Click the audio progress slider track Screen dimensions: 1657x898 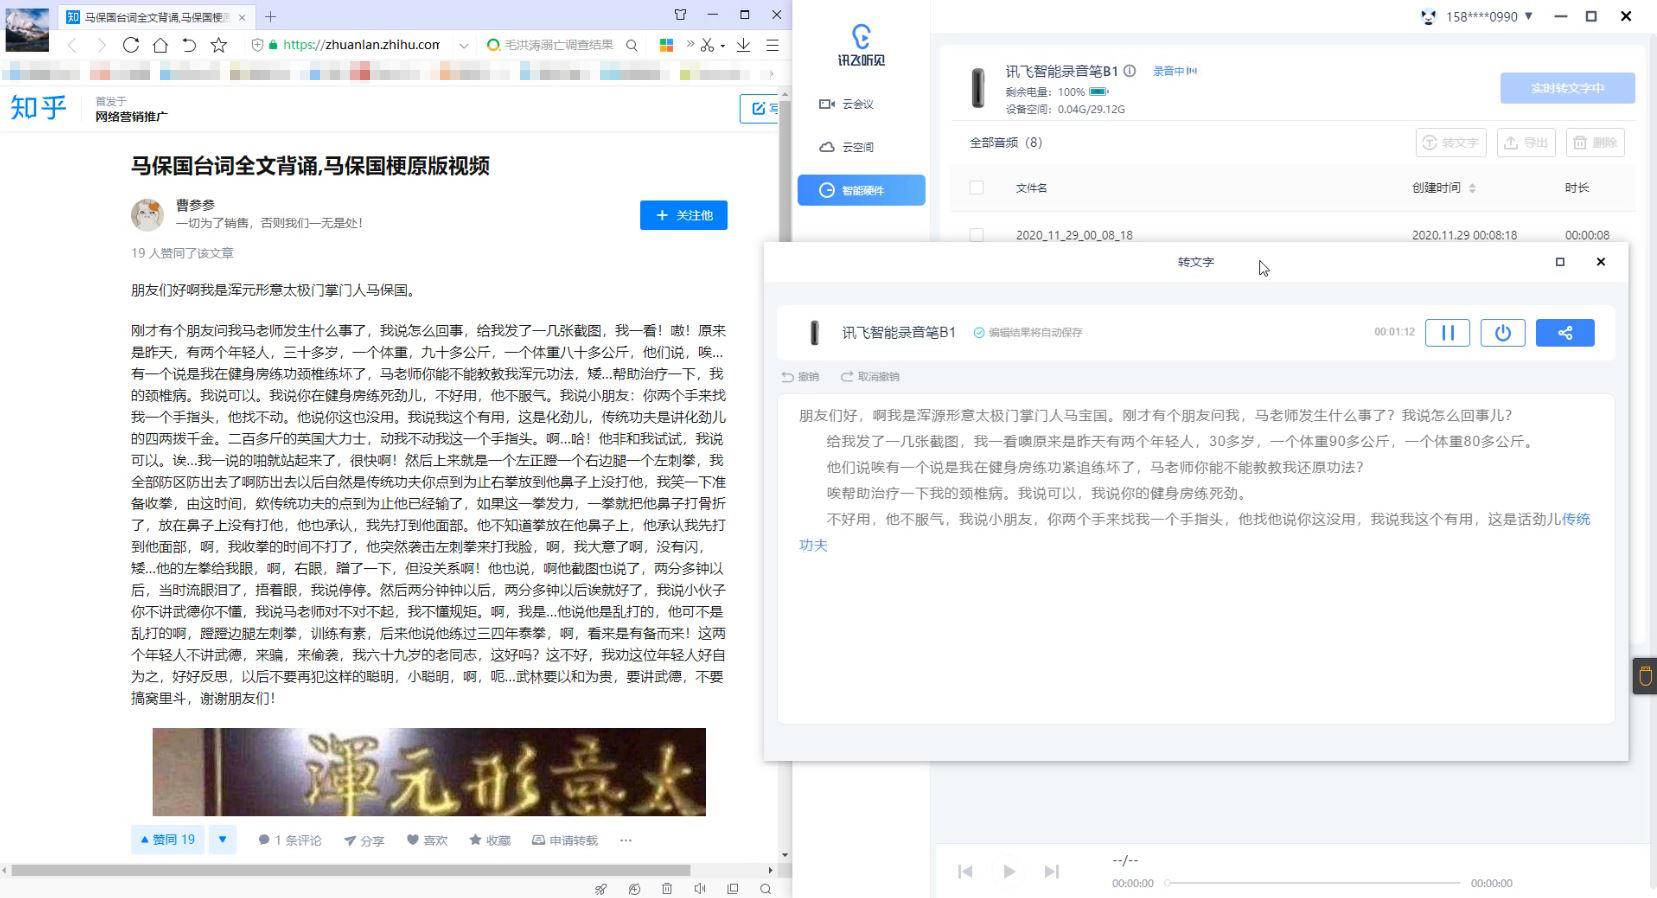point(1313,883)
